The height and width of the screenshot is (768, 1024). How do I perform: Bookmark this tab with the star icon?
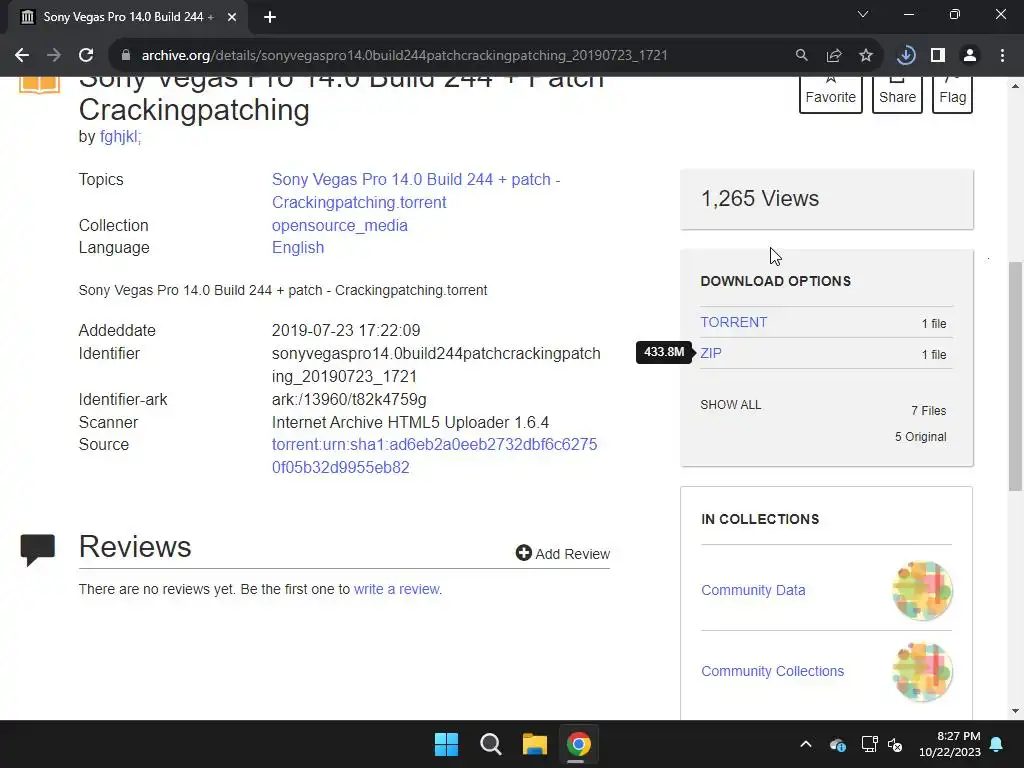pyautogui.click(x=866, y=56)
